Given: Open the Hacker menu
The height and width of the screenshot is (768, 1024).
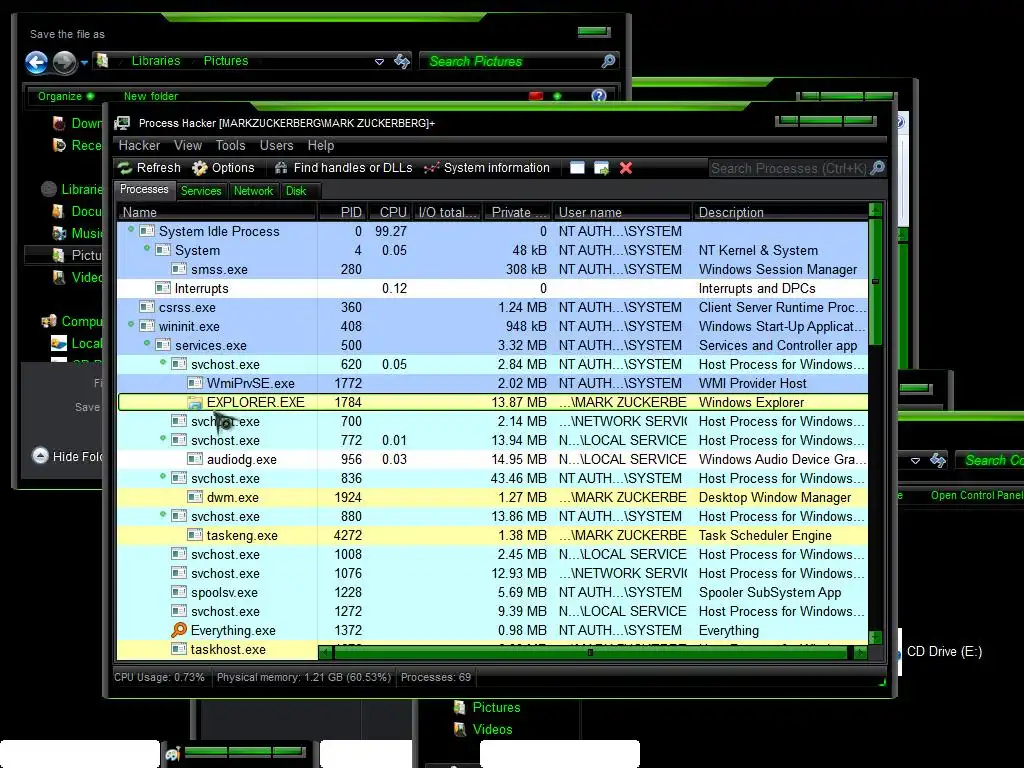Looking at the screenshot, I should [x=139, y=145].
